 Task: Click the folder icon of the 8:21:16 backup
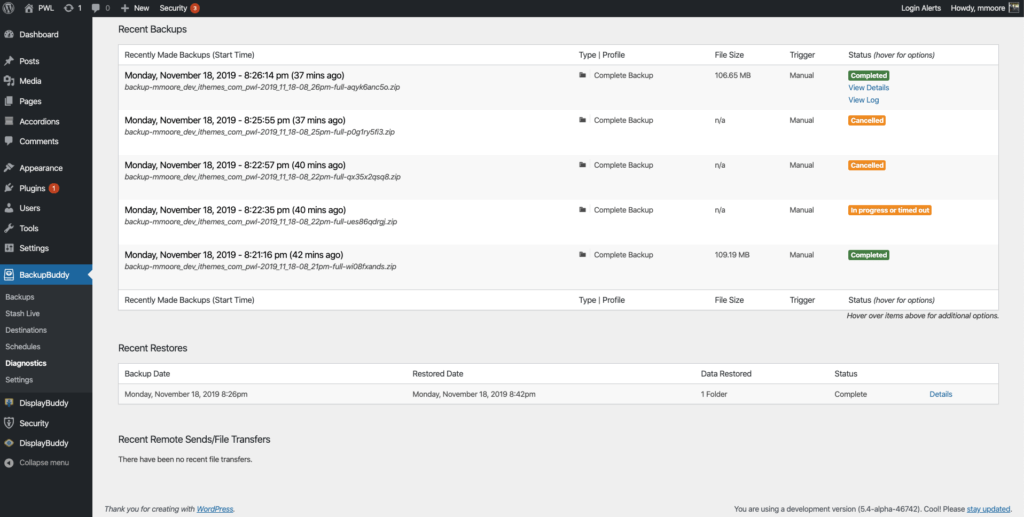pos(583,255)
